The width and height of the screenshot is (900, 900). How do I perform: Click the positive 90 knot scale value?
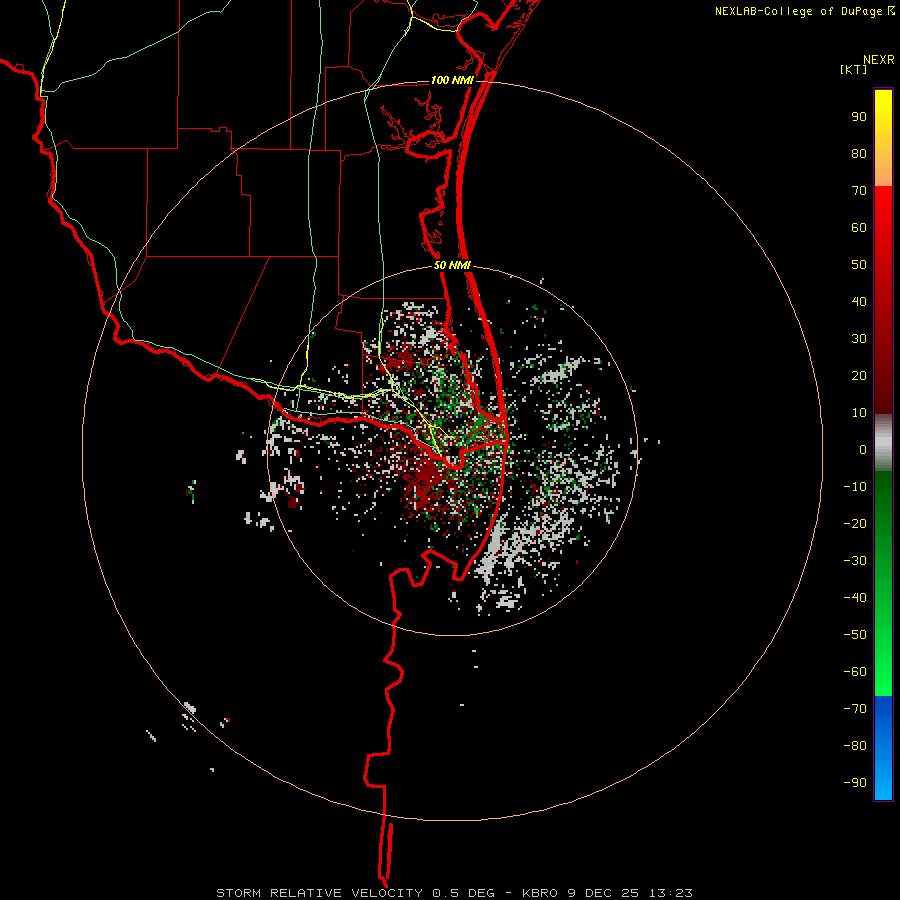coord(859,117)
